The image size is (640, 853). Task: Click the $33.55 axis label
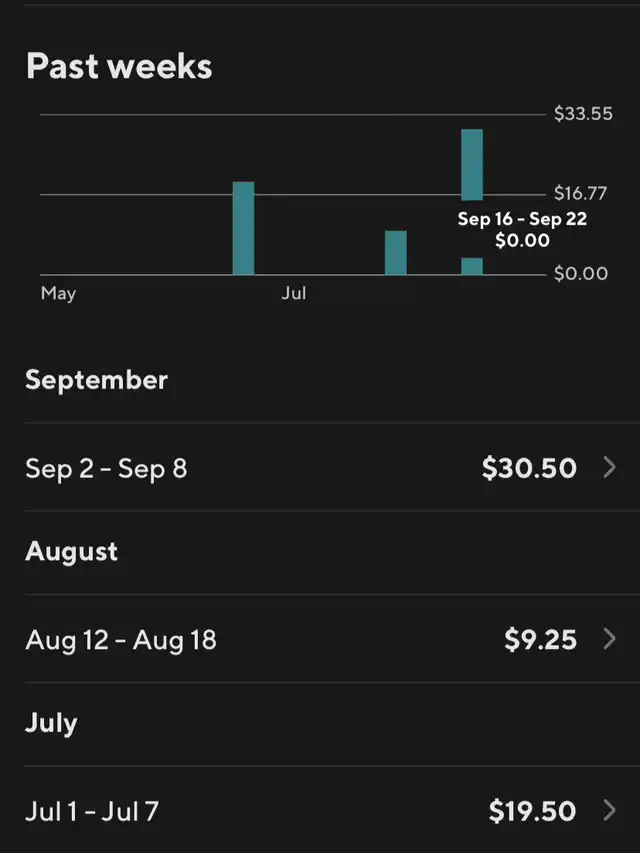coord(583,114)
